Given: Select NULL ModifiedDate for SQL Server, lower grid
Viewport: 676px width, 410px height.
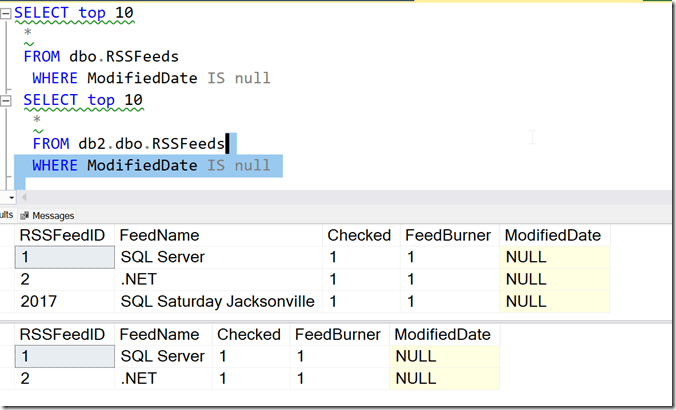Looking at the screenshot, I should tap(444, 357).
